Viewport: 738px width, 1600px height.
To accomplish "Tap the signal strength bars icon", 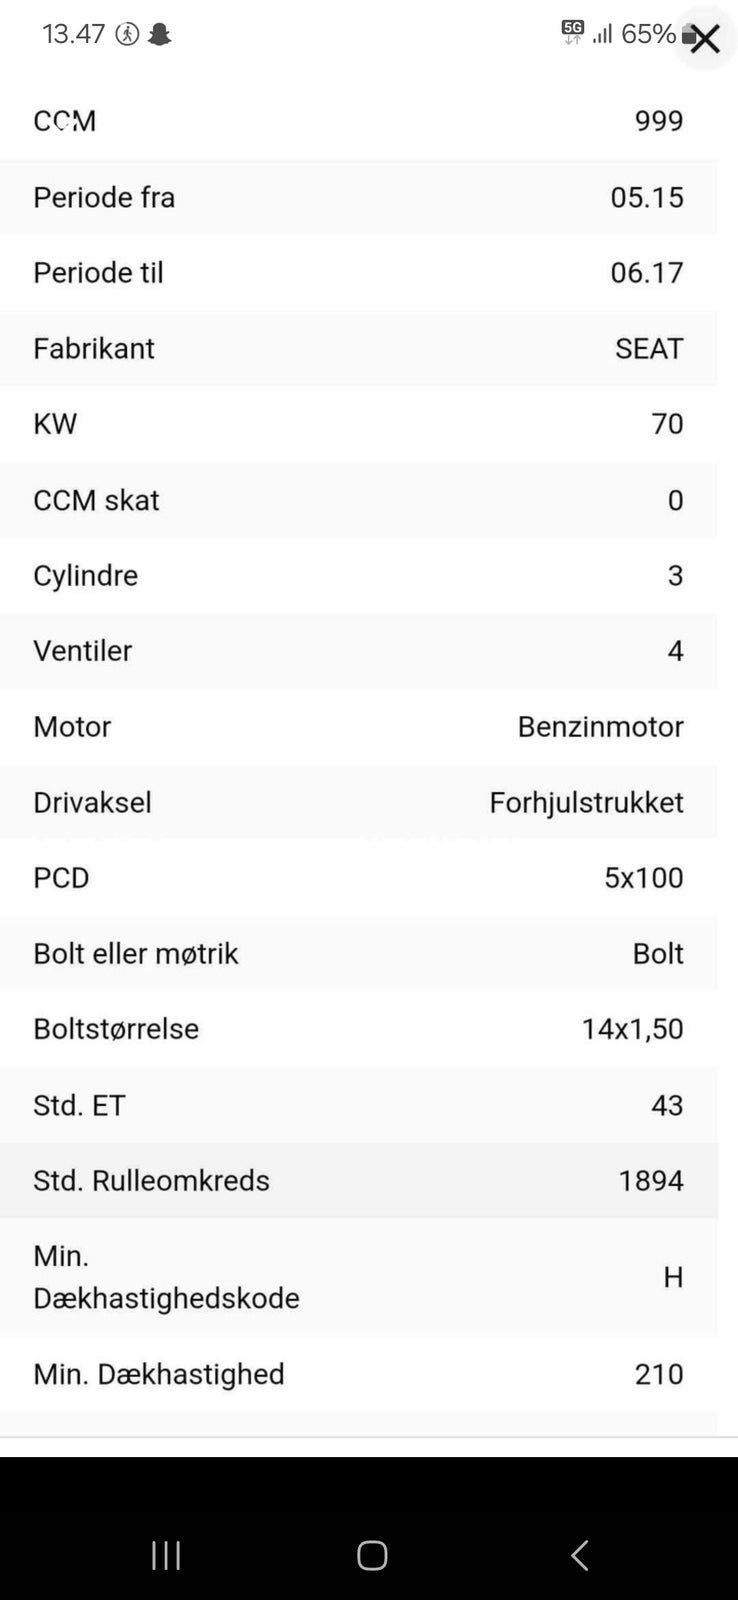I will [602, 35].
